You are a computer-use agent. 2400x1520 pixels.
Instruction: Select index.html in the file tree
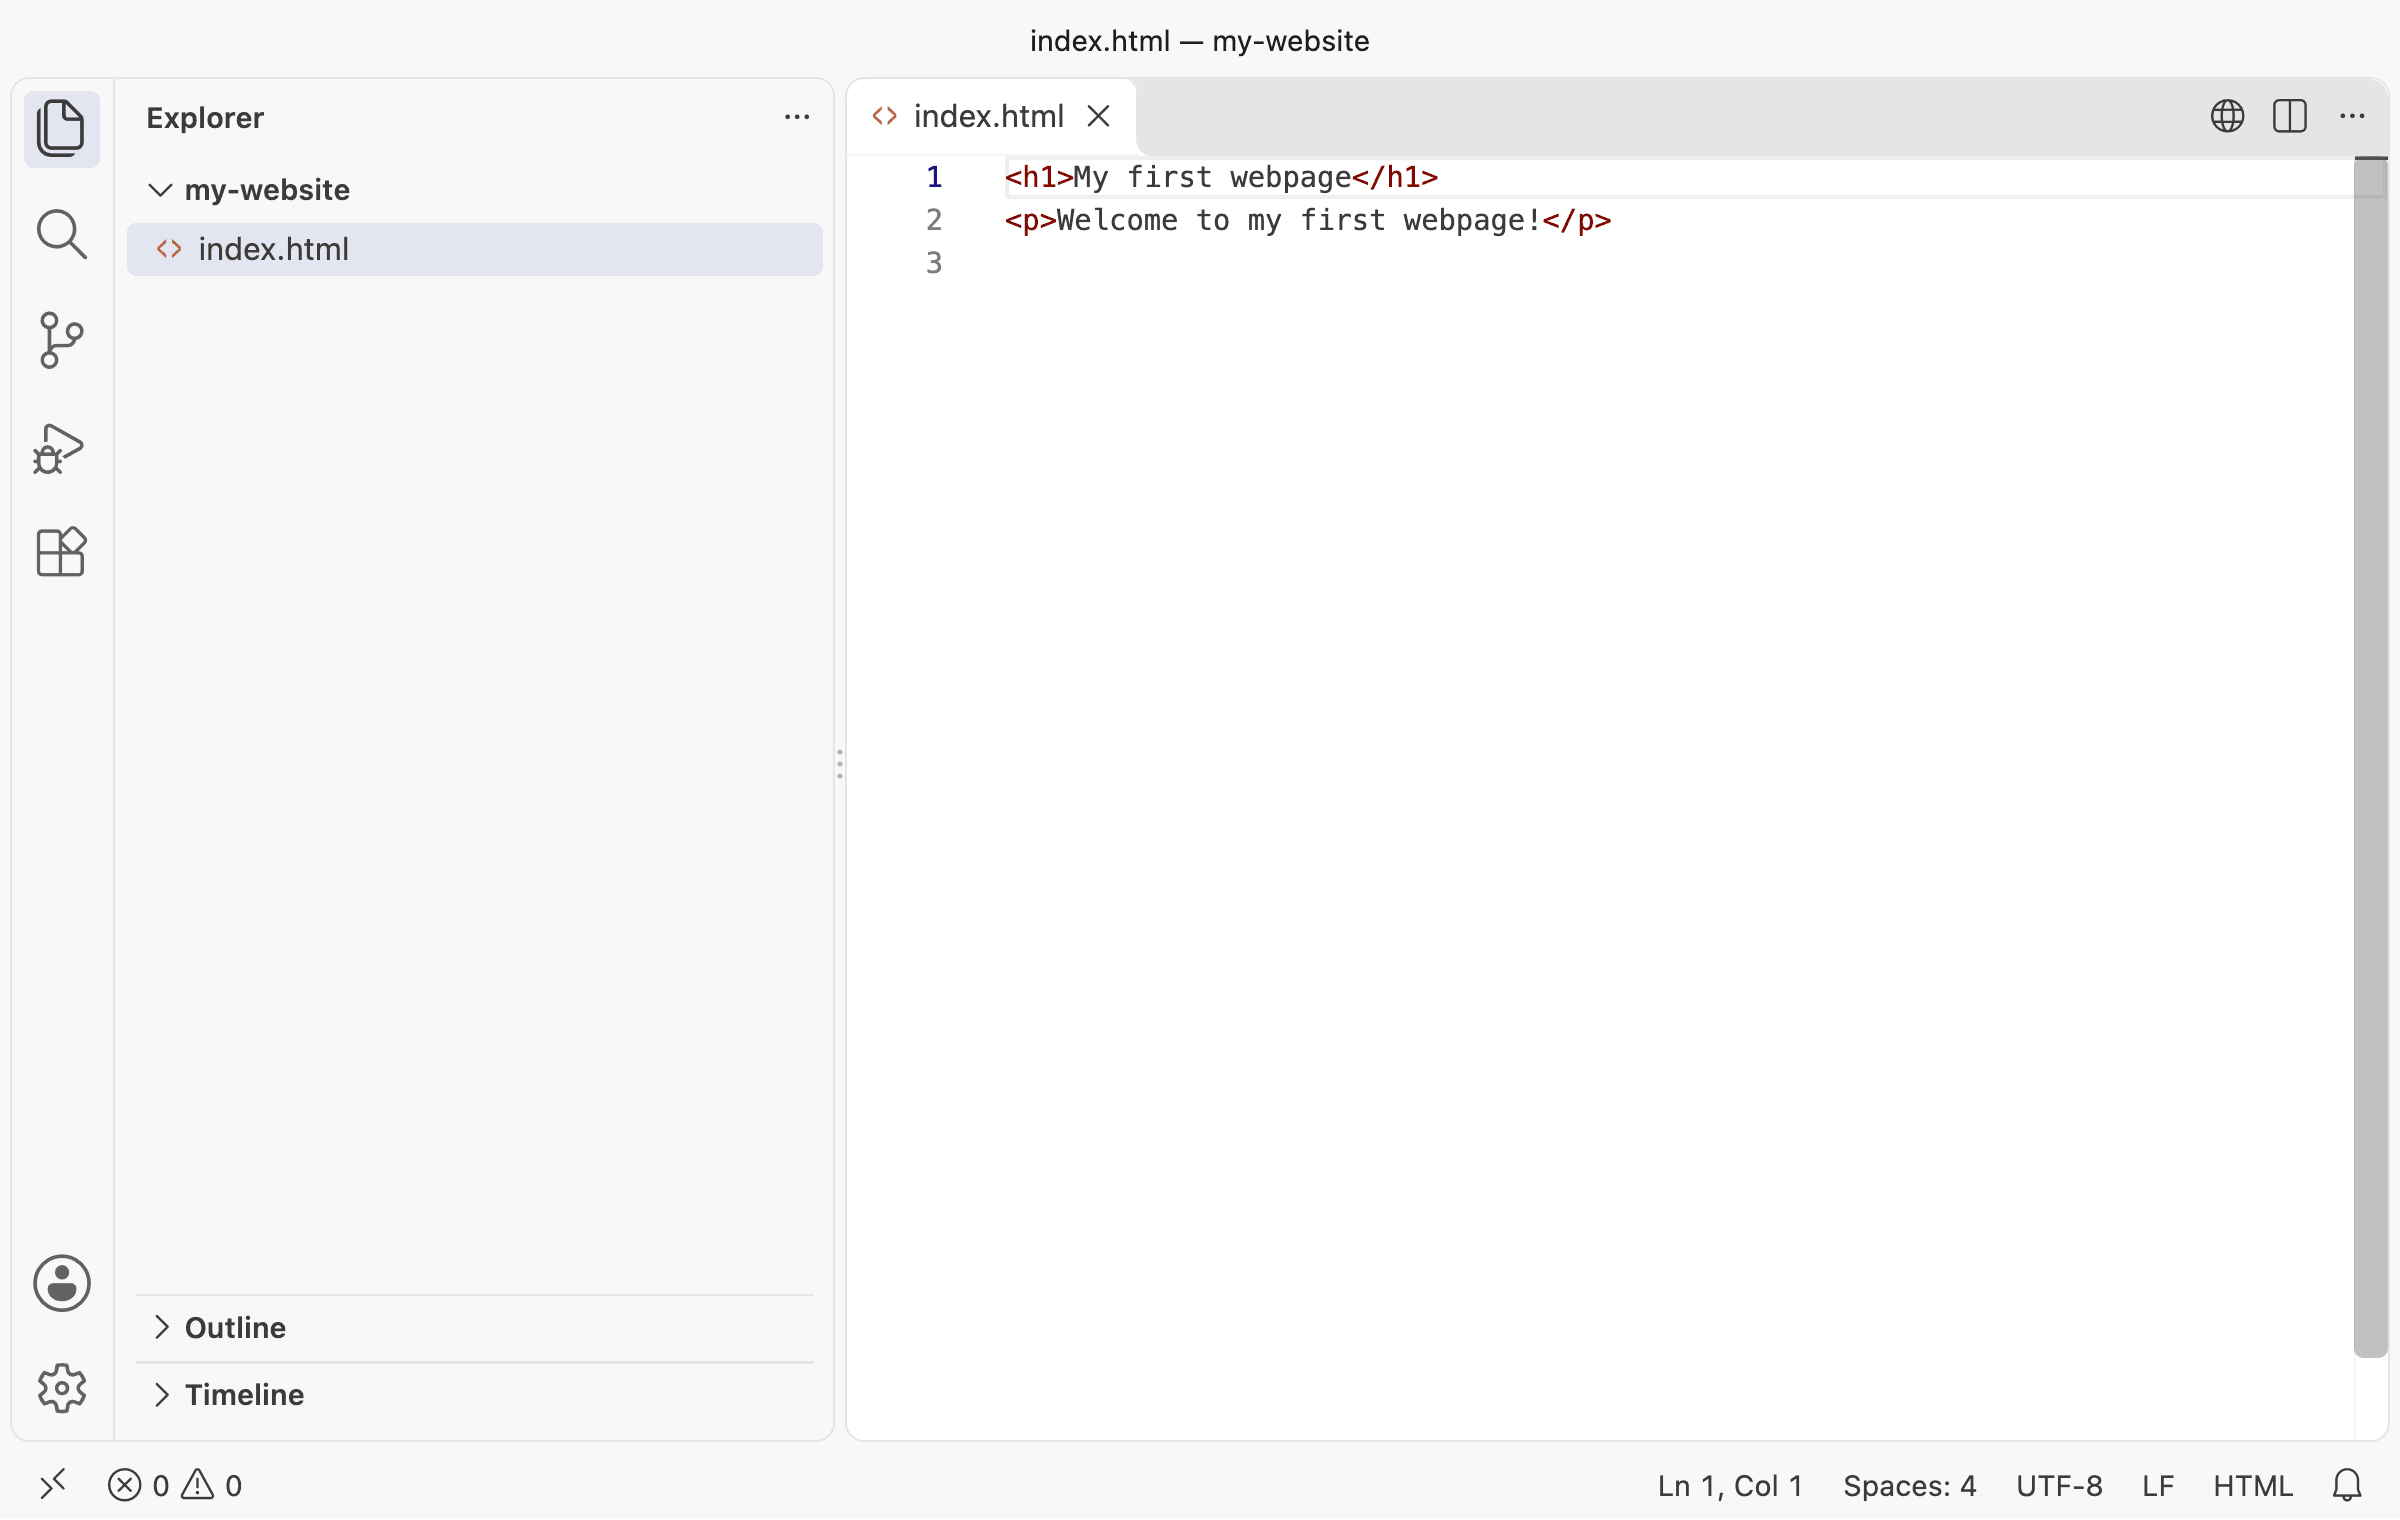474,249
